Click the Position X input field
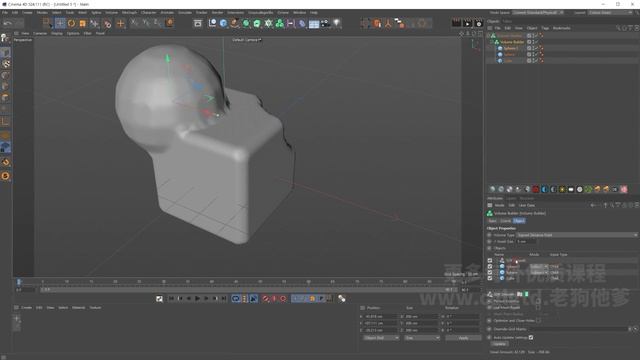This screenshot has width=640, height=360. click(381, 316)
